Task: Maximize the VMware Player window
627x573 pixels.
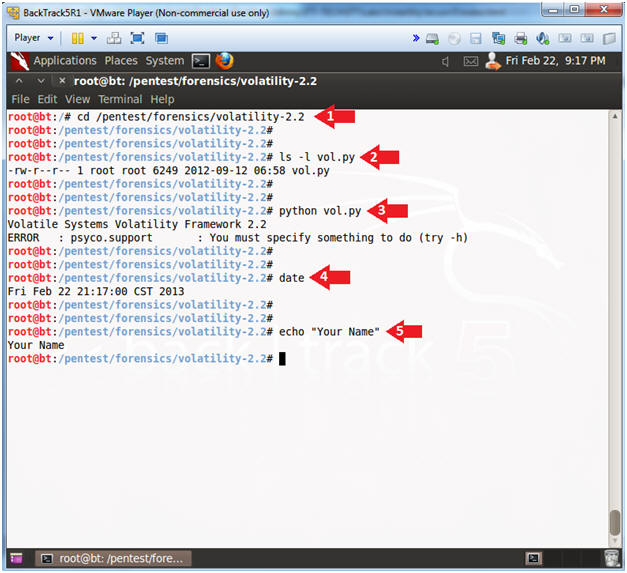Action: [574, 10]
